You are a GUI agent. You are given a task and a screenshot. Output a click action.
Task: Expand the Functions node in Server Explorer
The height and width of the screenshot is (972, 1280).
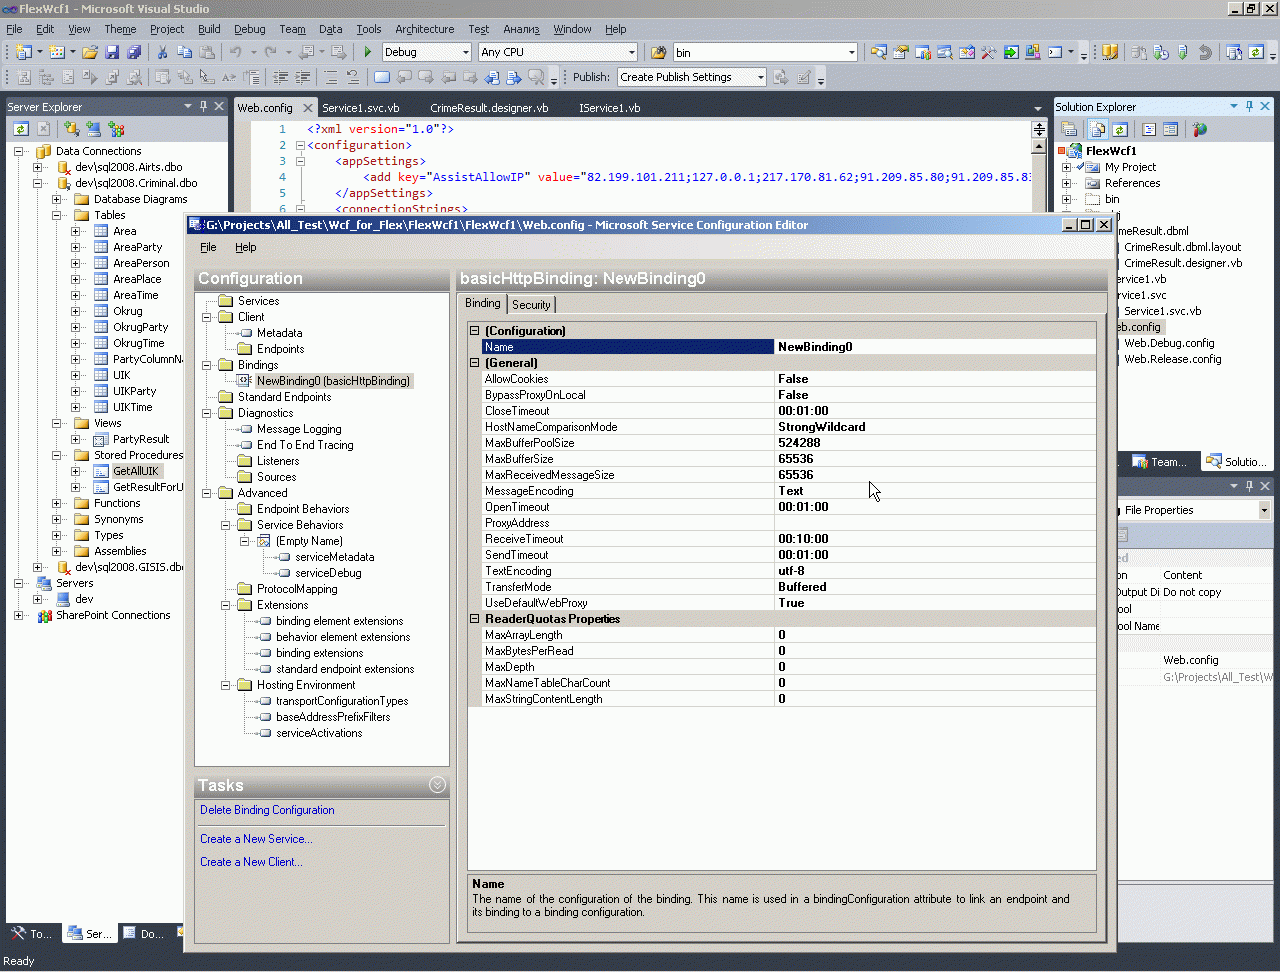57,503
